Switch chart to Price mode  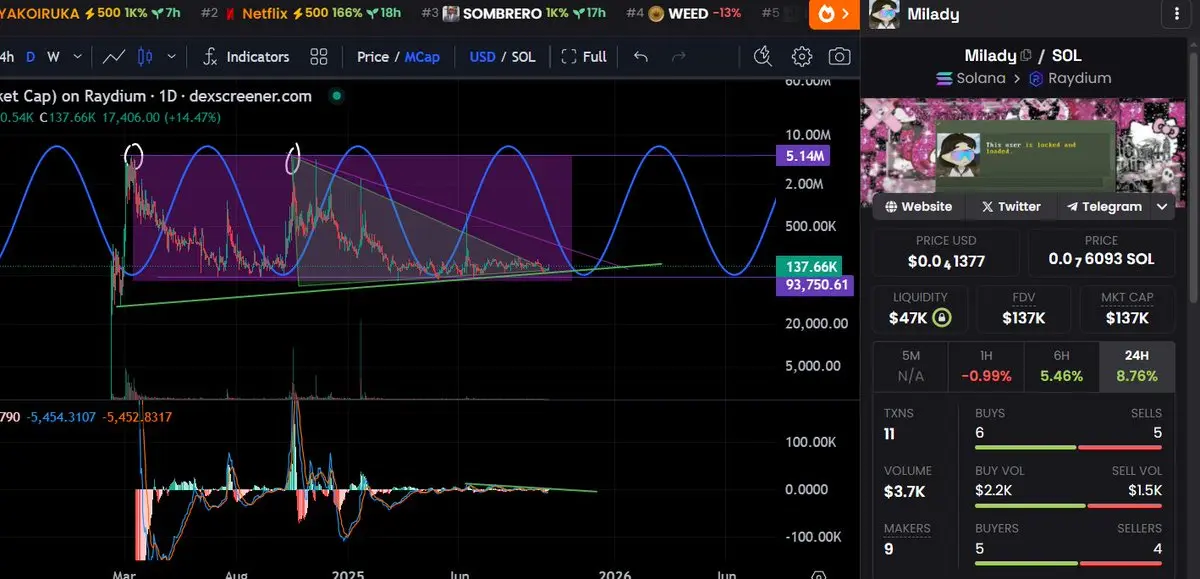373,57
